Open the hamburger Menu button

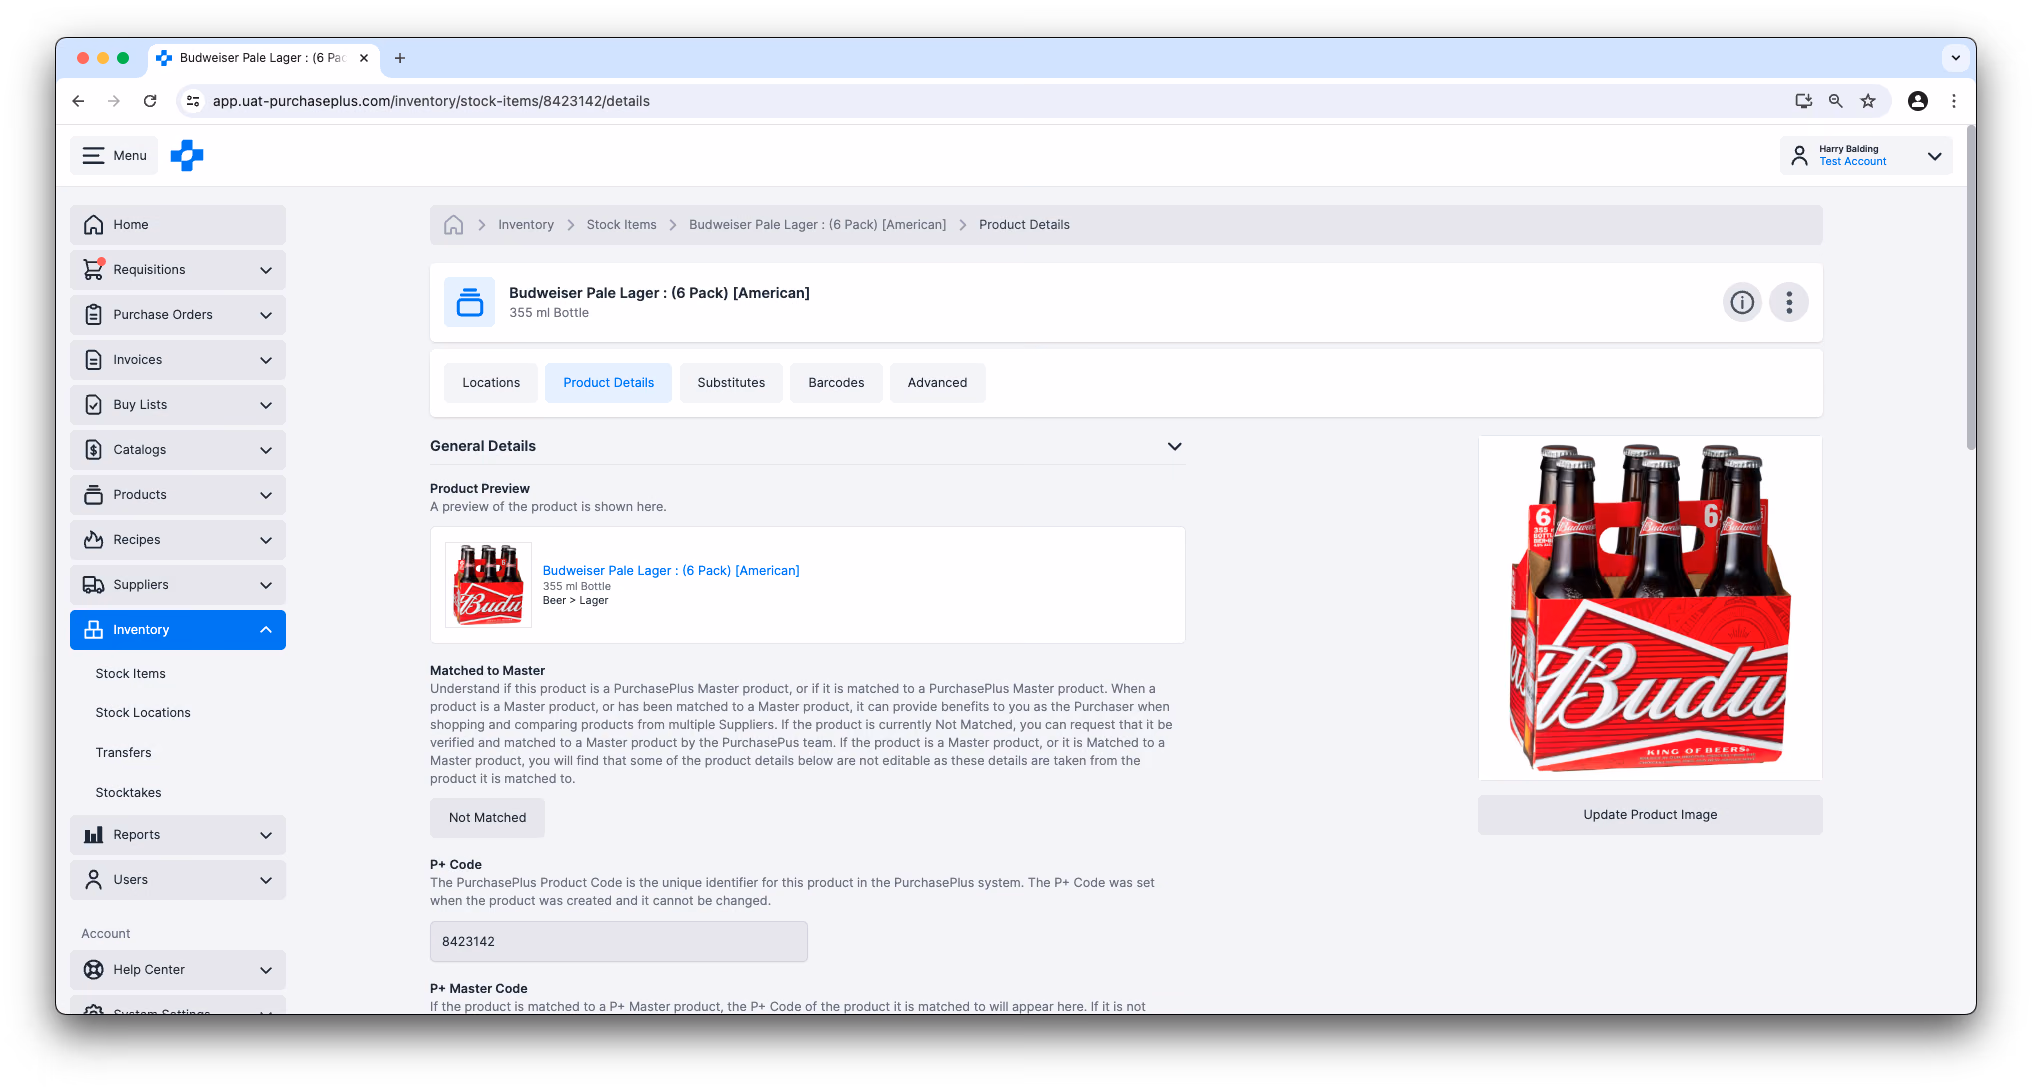coord(114,155)
